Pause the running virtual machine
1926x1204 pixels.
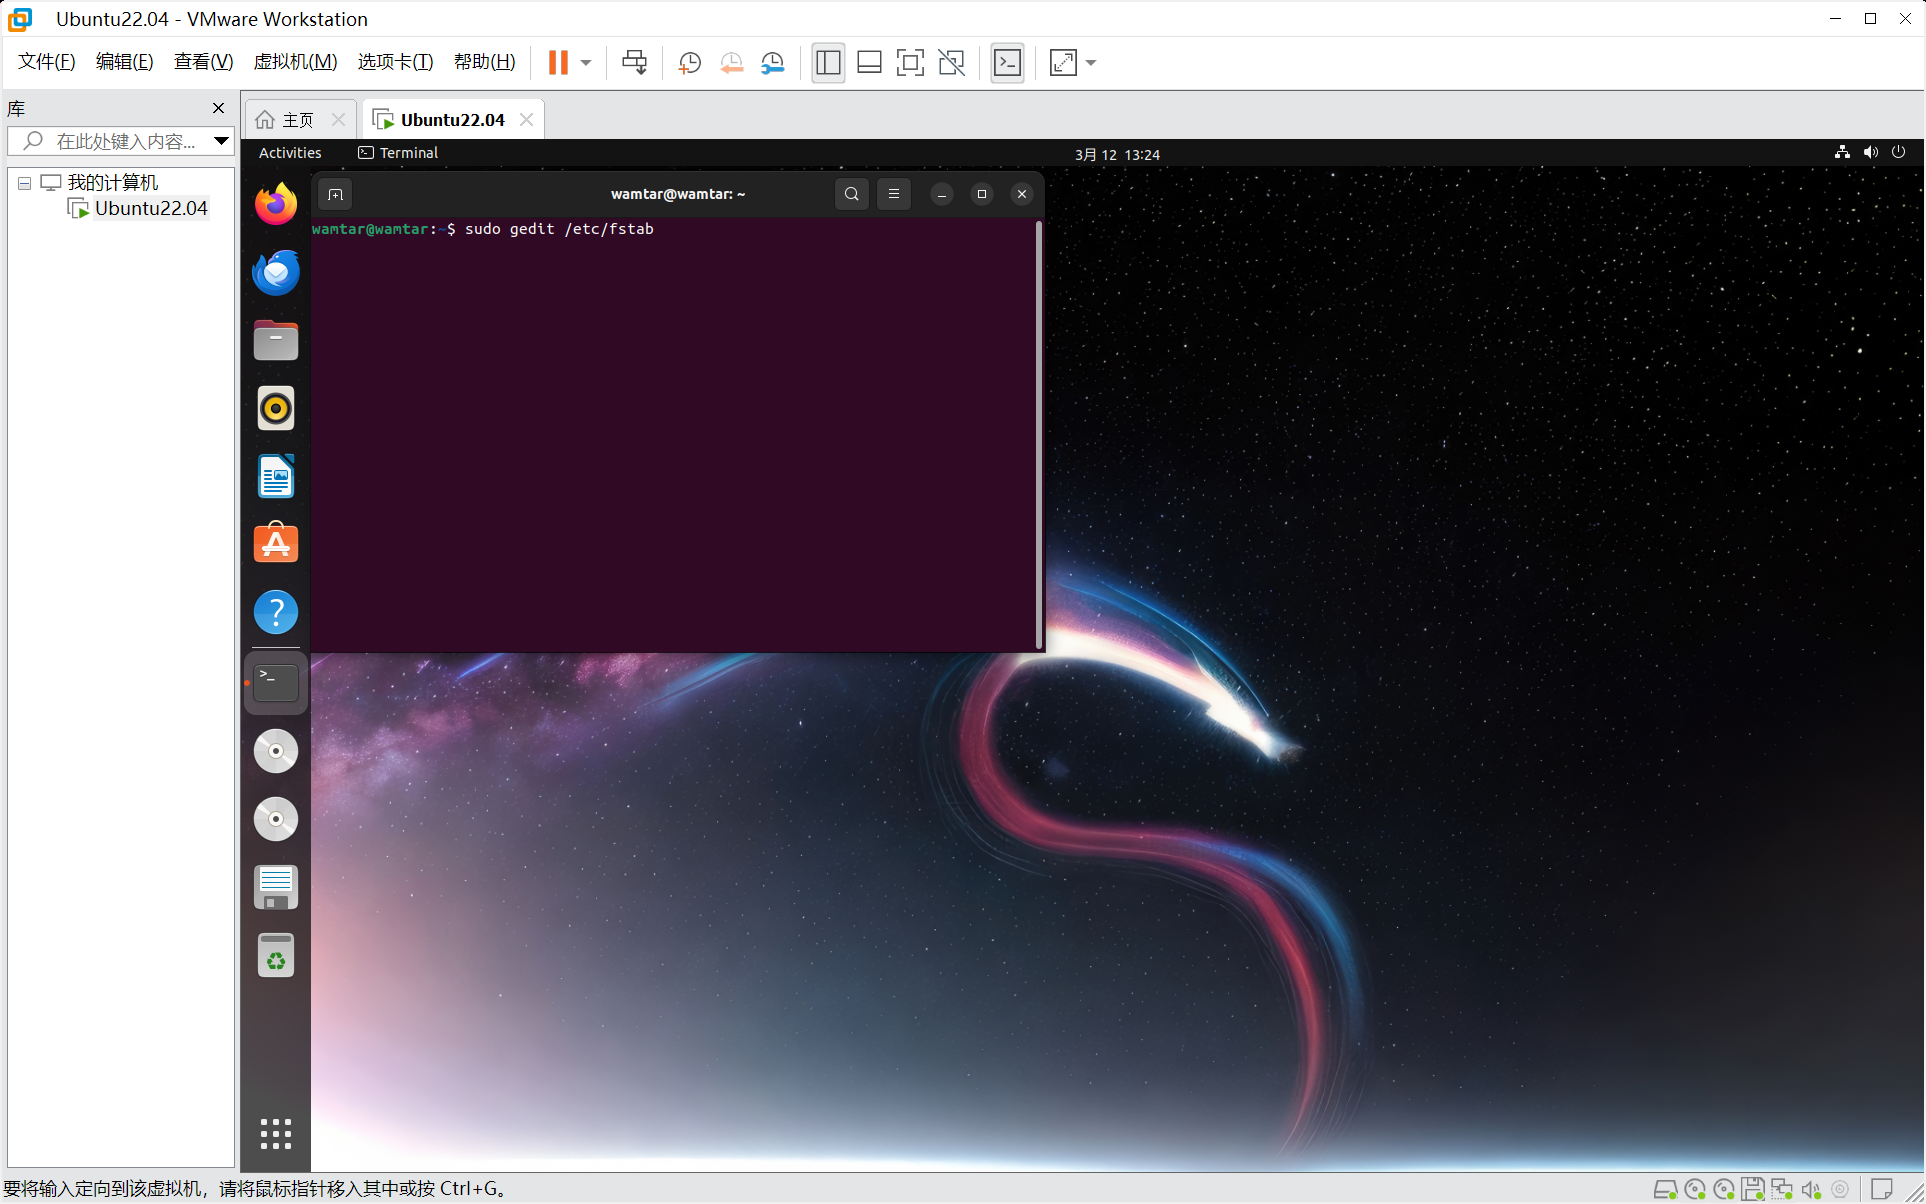pos(558,62)
